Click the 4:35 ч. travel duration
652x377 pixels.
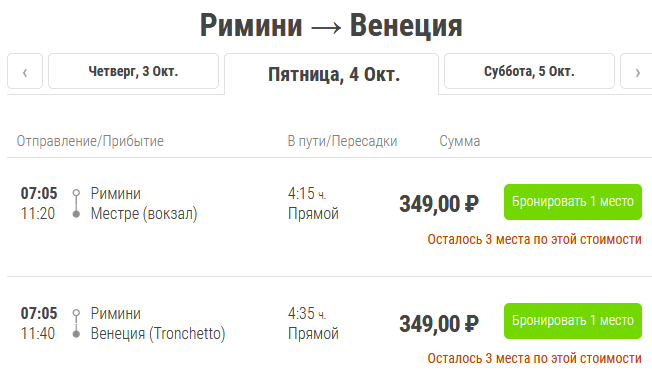[307, 313]
